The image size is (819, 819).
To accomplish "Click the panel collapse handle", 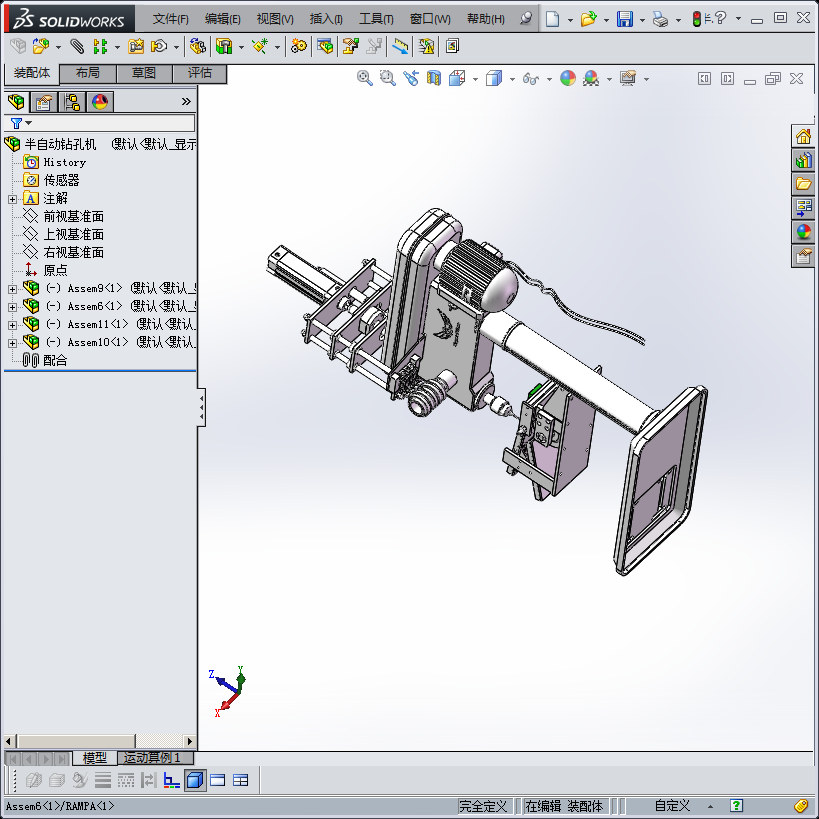I will [202, 407].
